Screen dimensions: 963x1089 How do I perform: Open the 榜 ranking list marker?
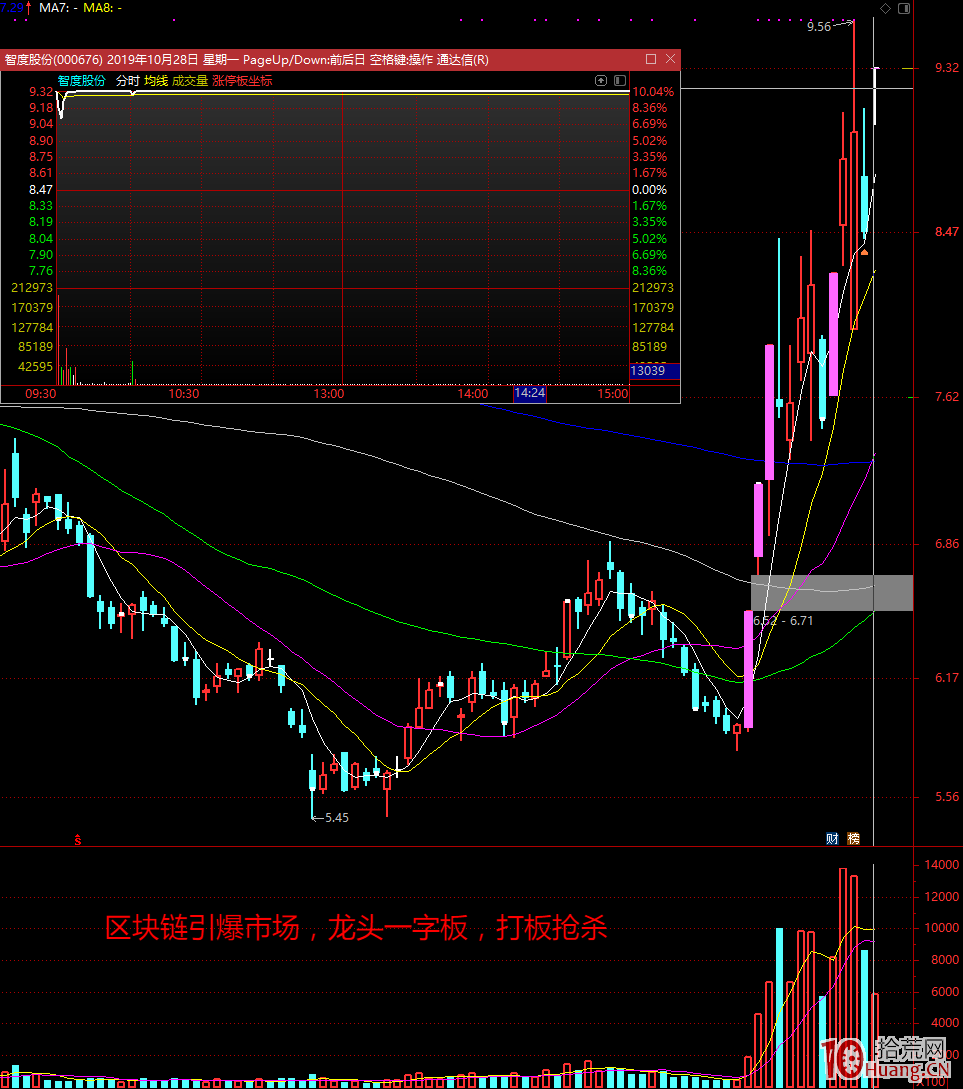[854, 838]
